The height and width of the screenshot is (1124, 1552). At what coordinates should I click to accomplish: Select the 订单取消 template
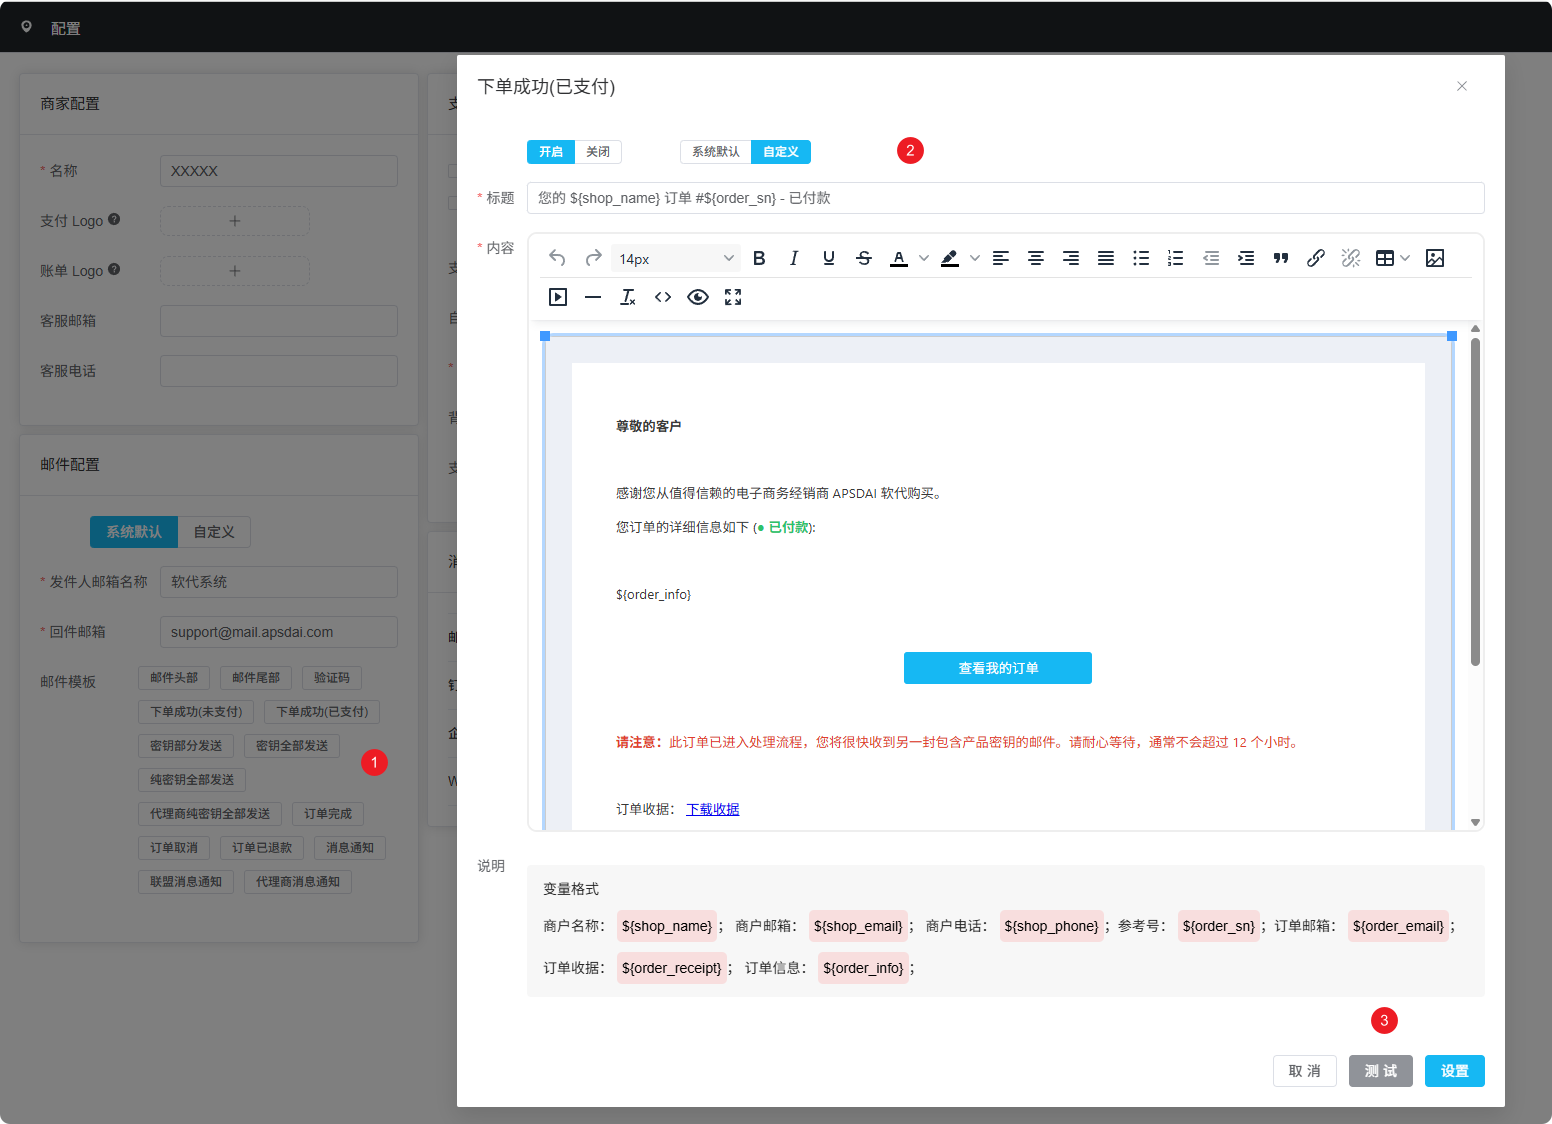(x=173, y=847)
